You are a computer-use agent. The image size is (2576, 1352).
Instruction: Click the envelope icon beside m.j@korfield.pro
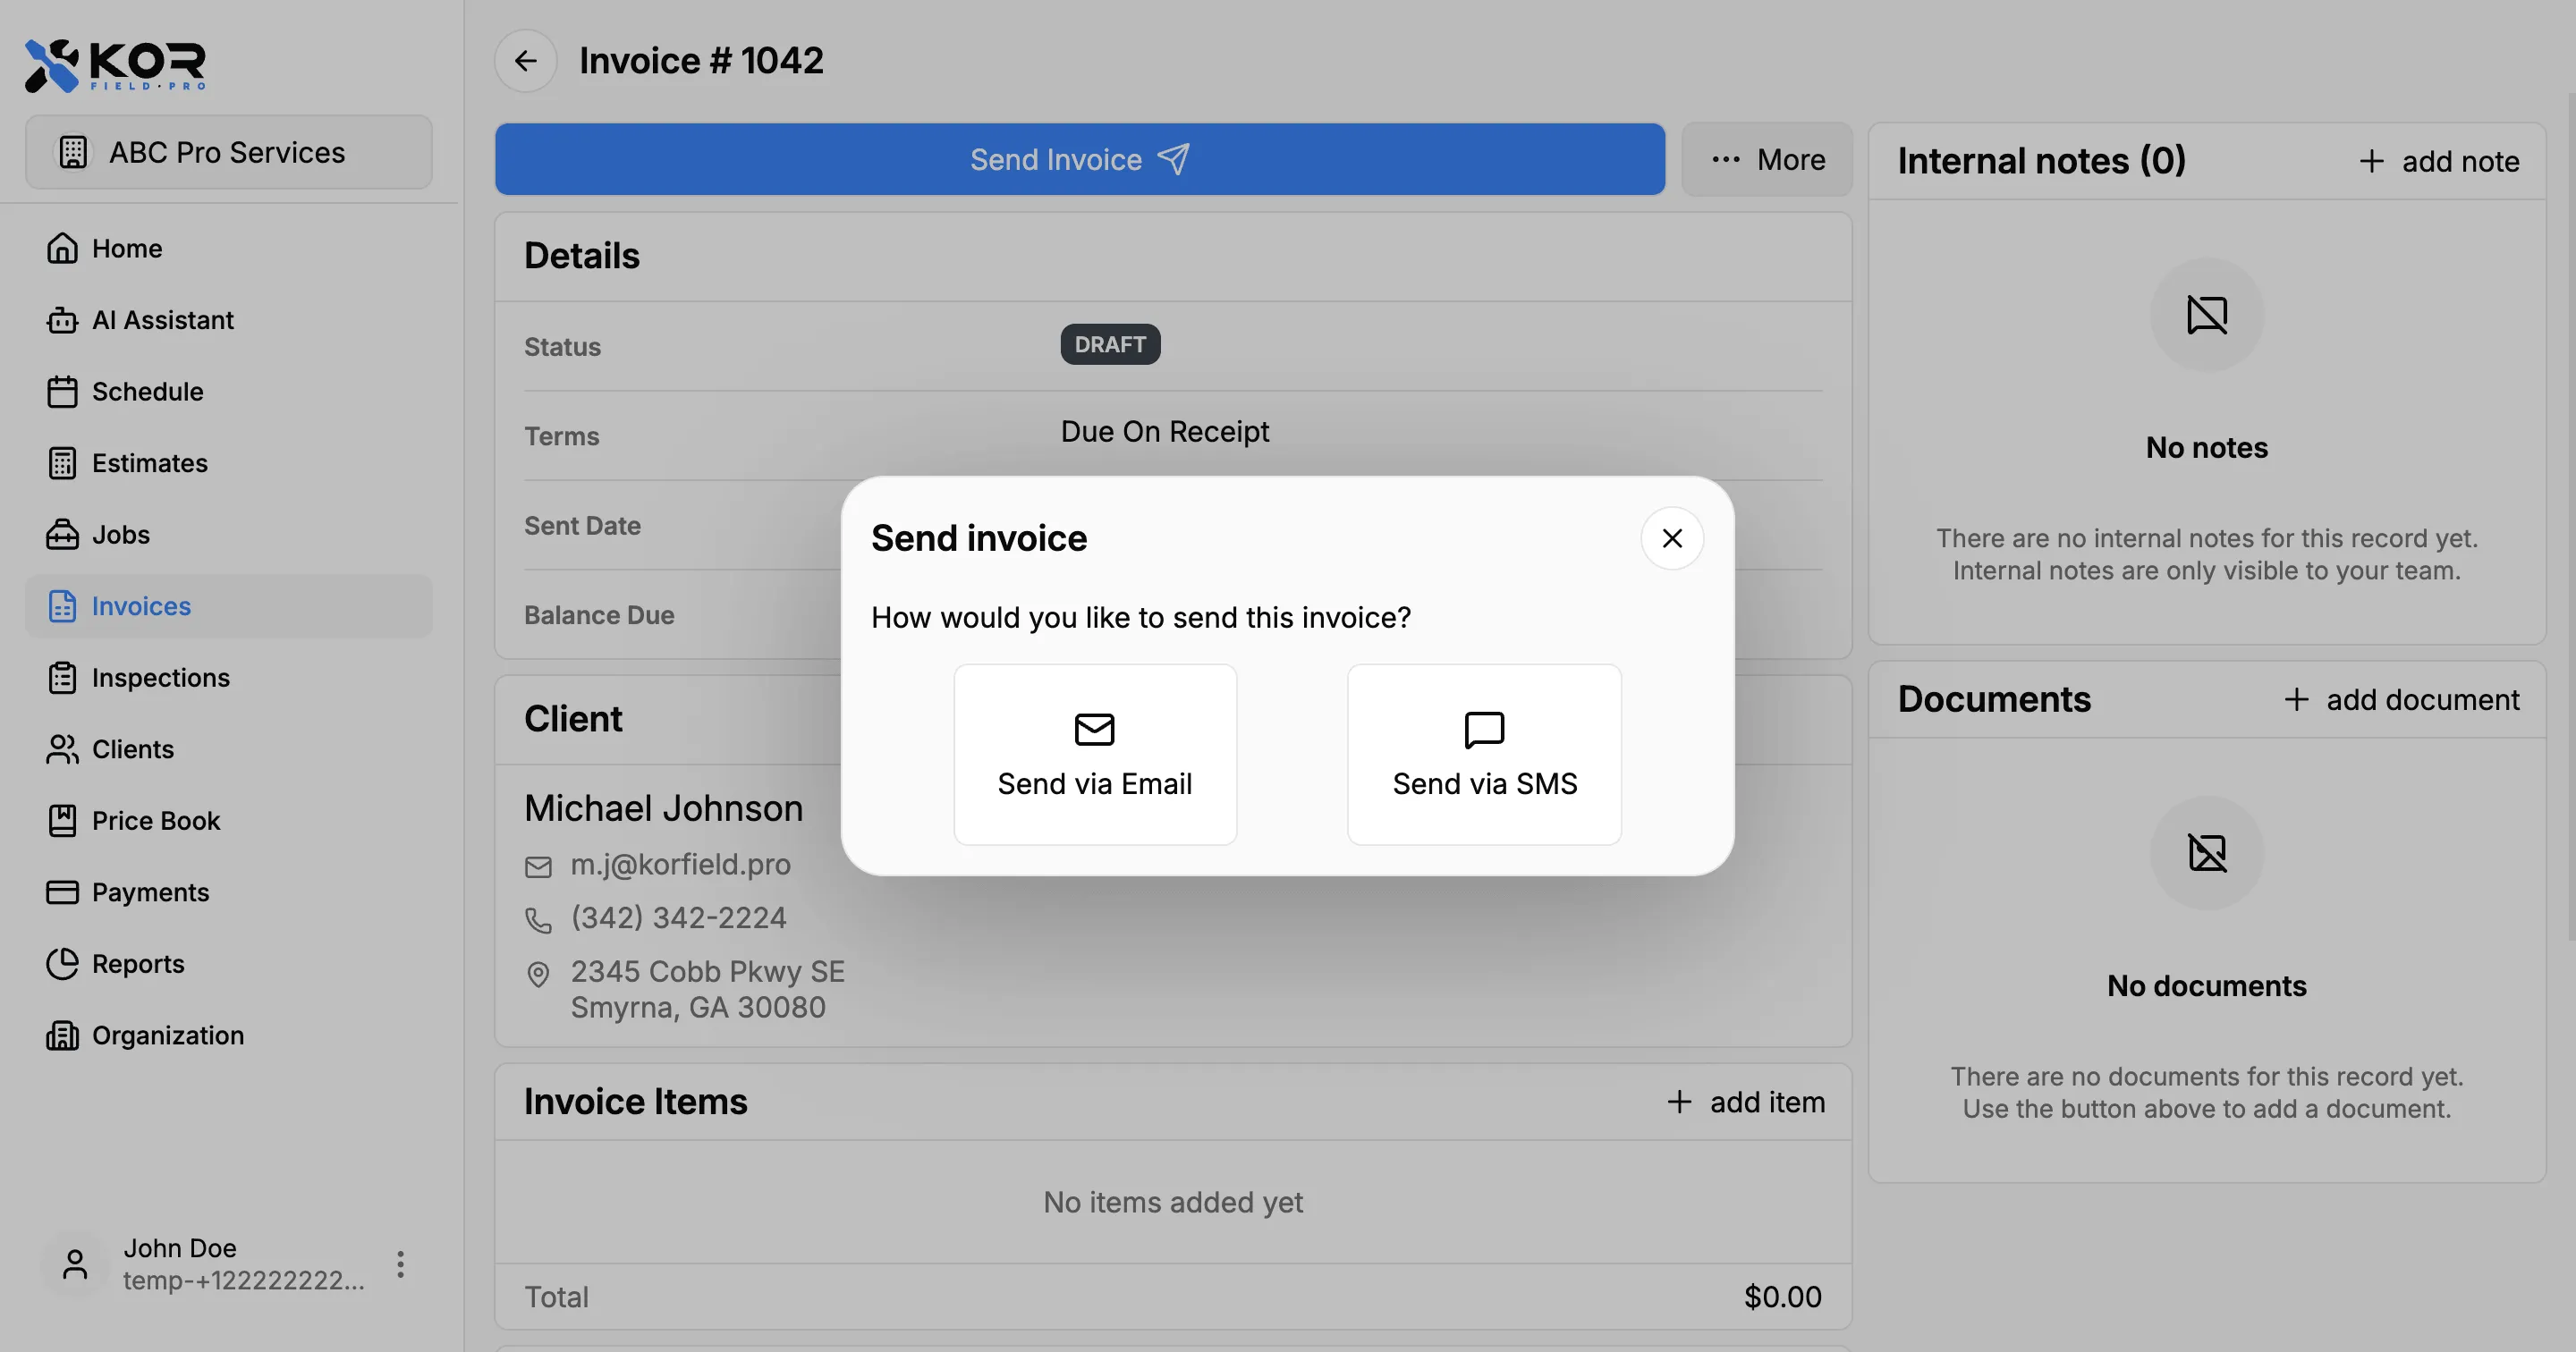(539, 866)
